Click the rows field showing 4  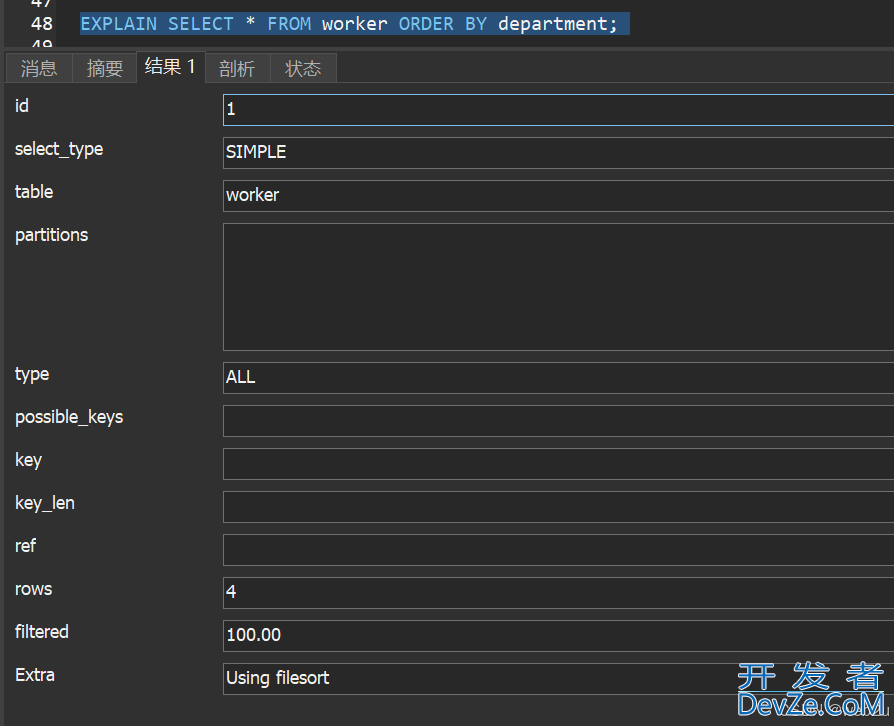[558, 593]
